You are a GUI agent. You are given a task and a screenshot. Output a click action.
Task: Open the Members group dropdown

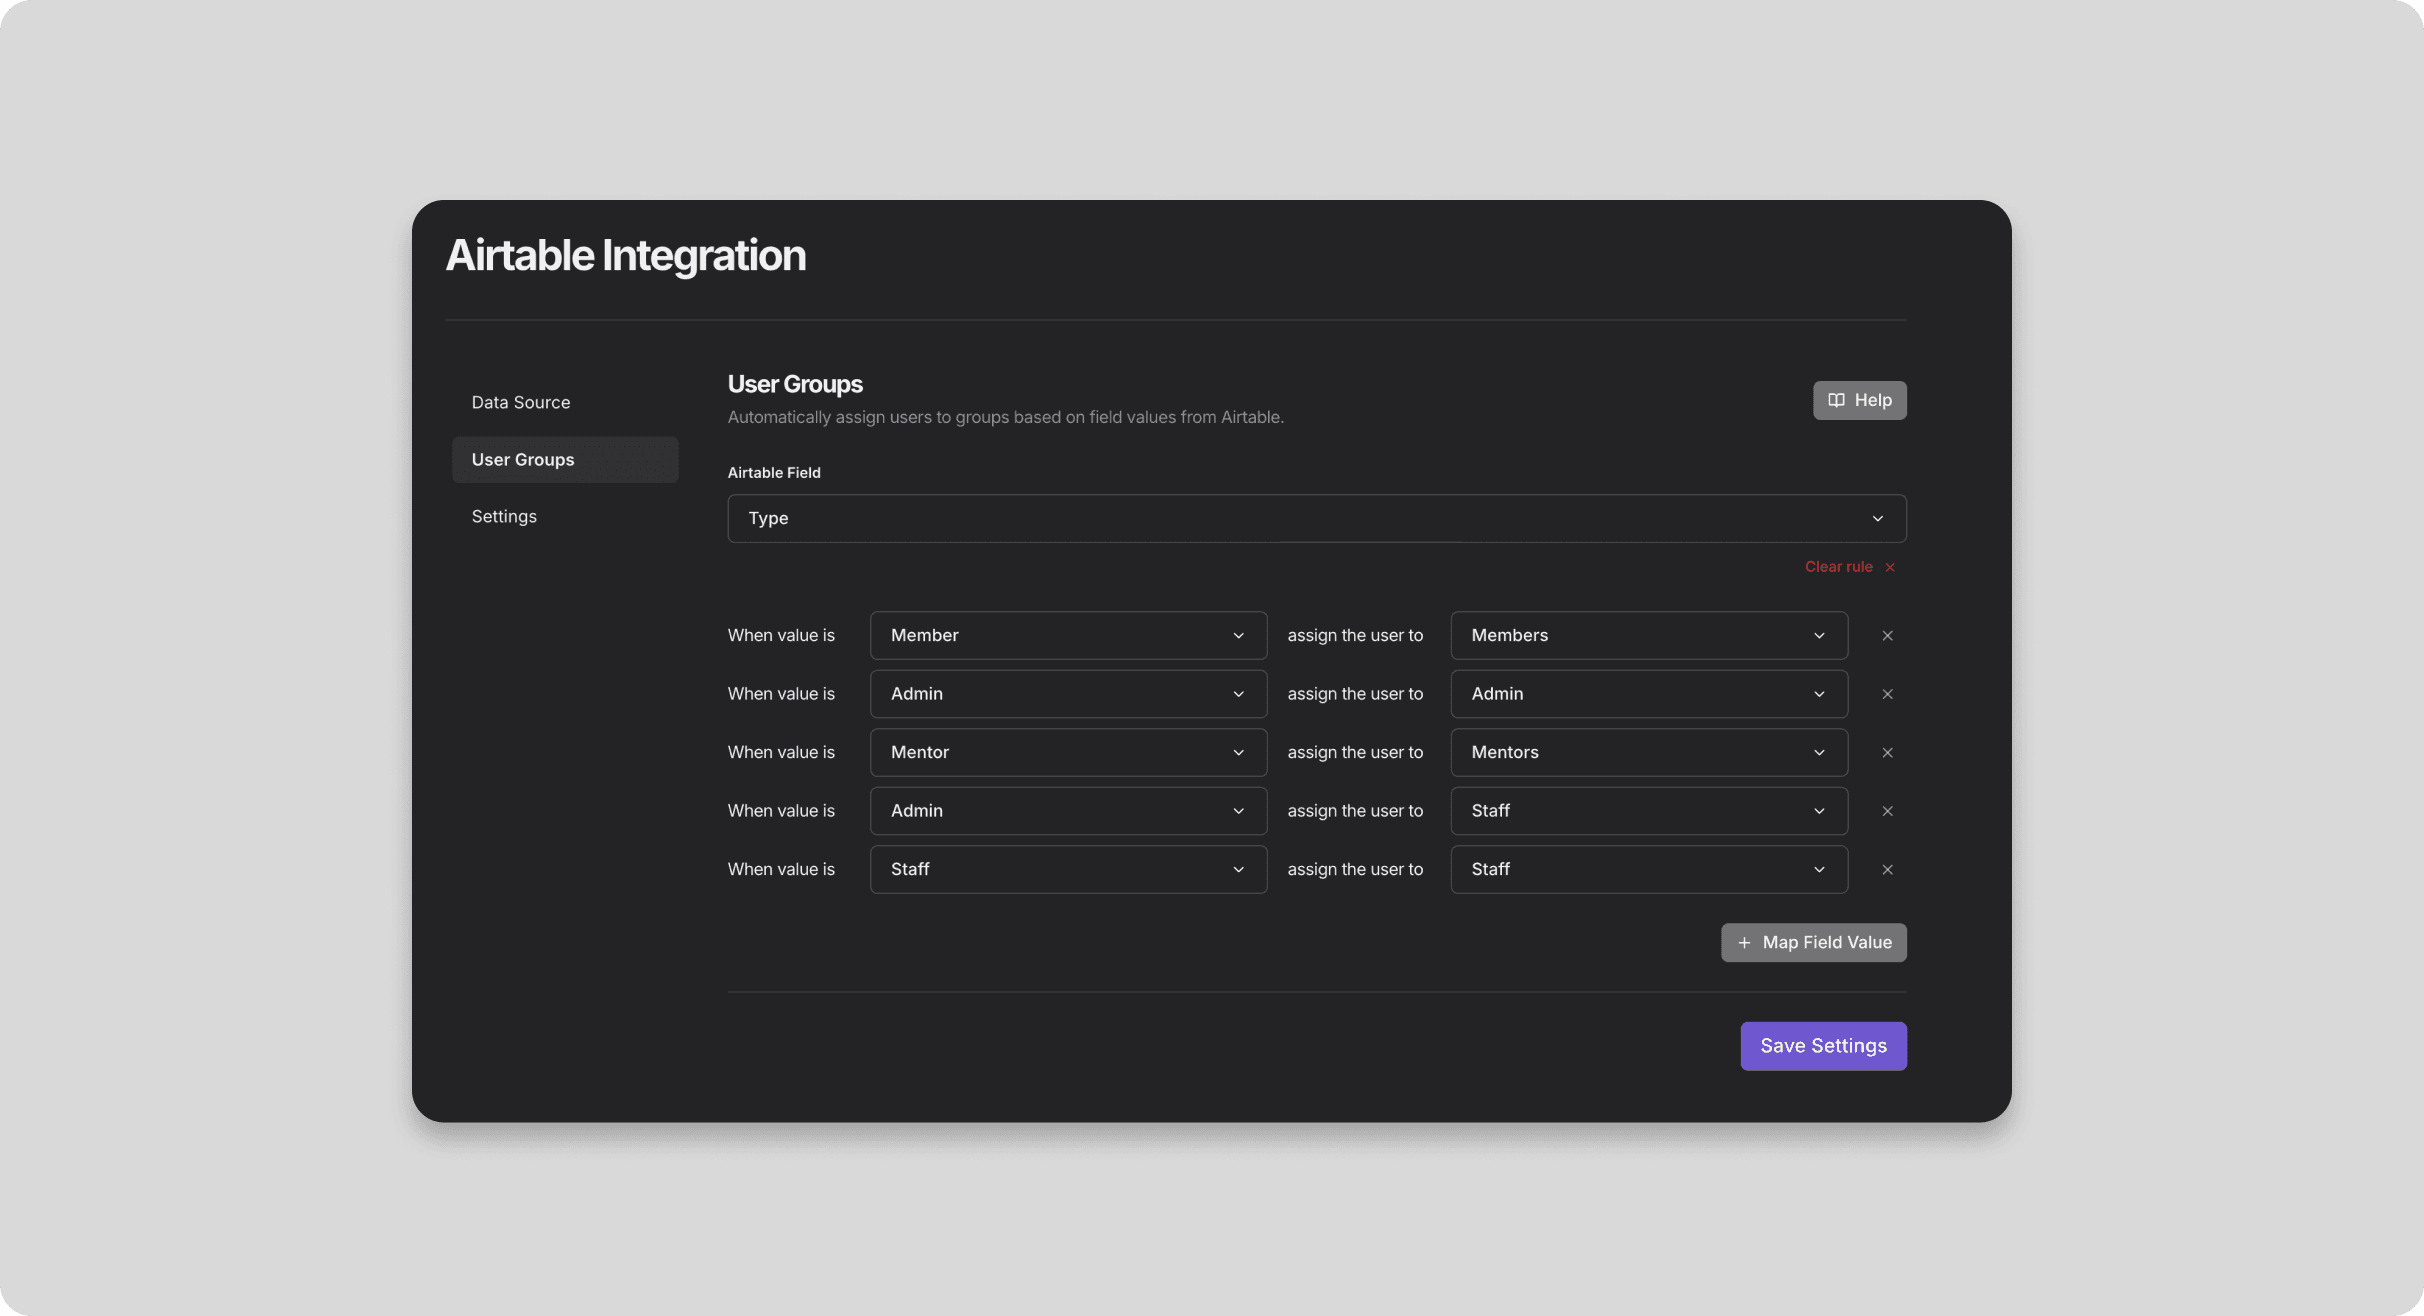pos(1648,636)
